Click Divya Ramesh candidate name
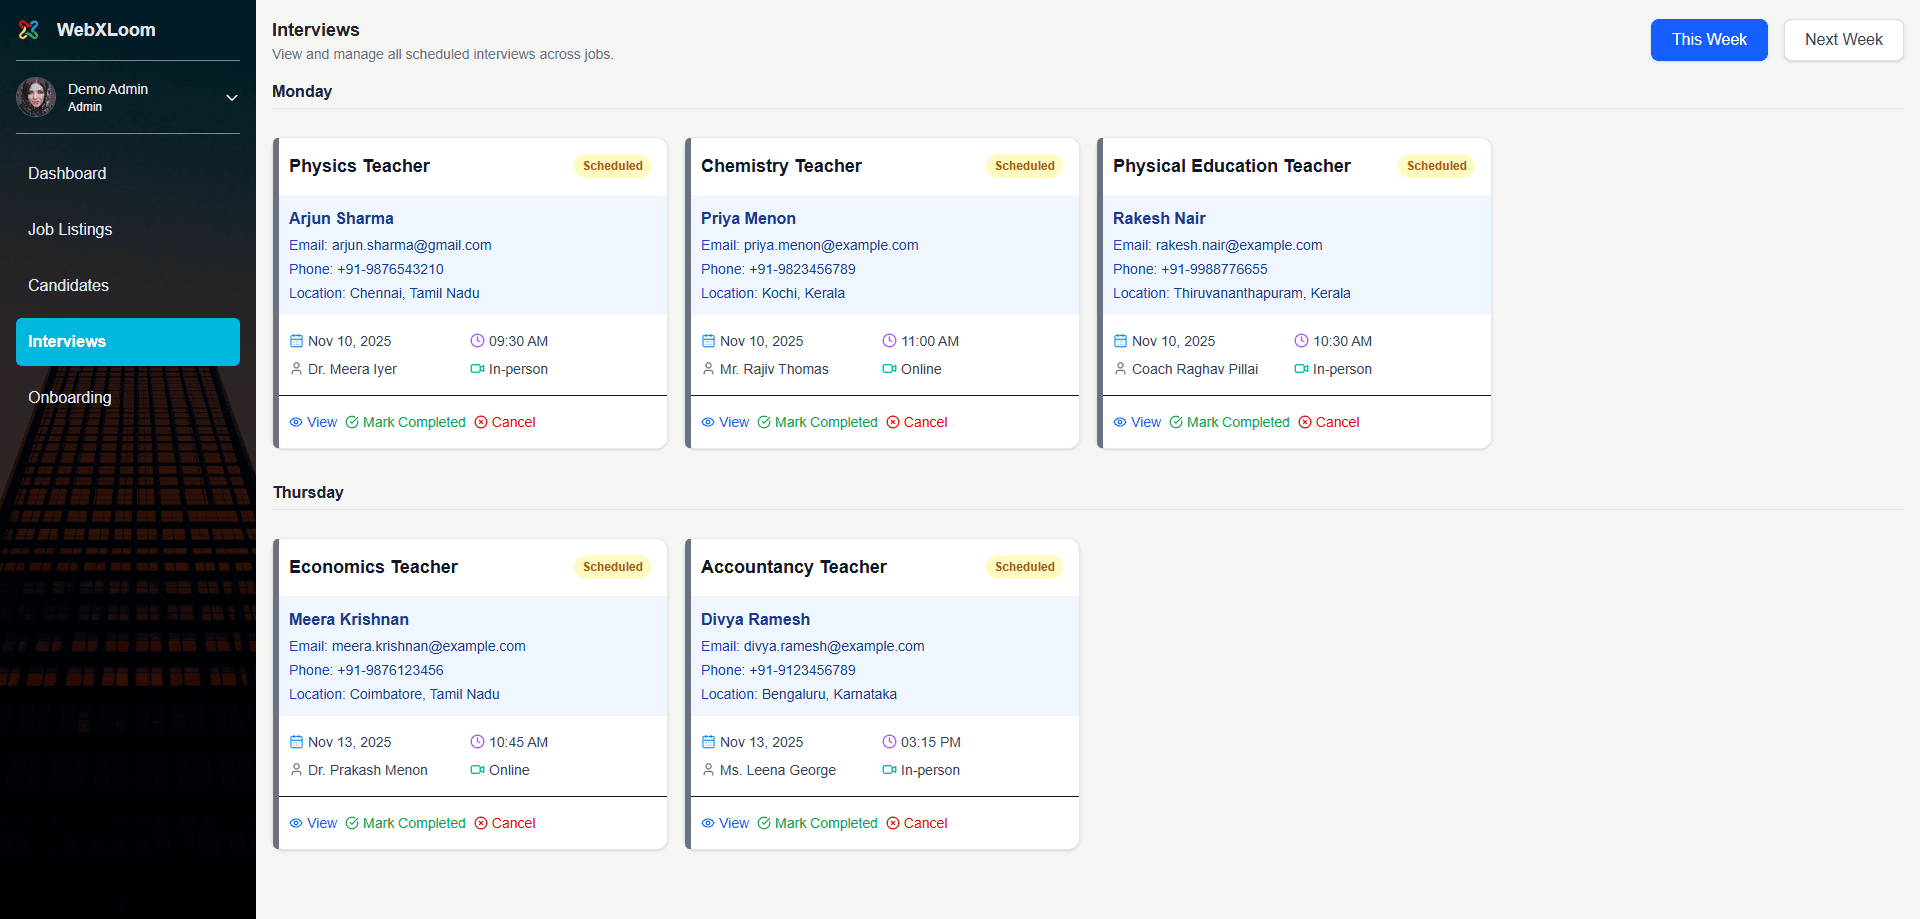The image size is (1920, 919). (x=755, y=620)
